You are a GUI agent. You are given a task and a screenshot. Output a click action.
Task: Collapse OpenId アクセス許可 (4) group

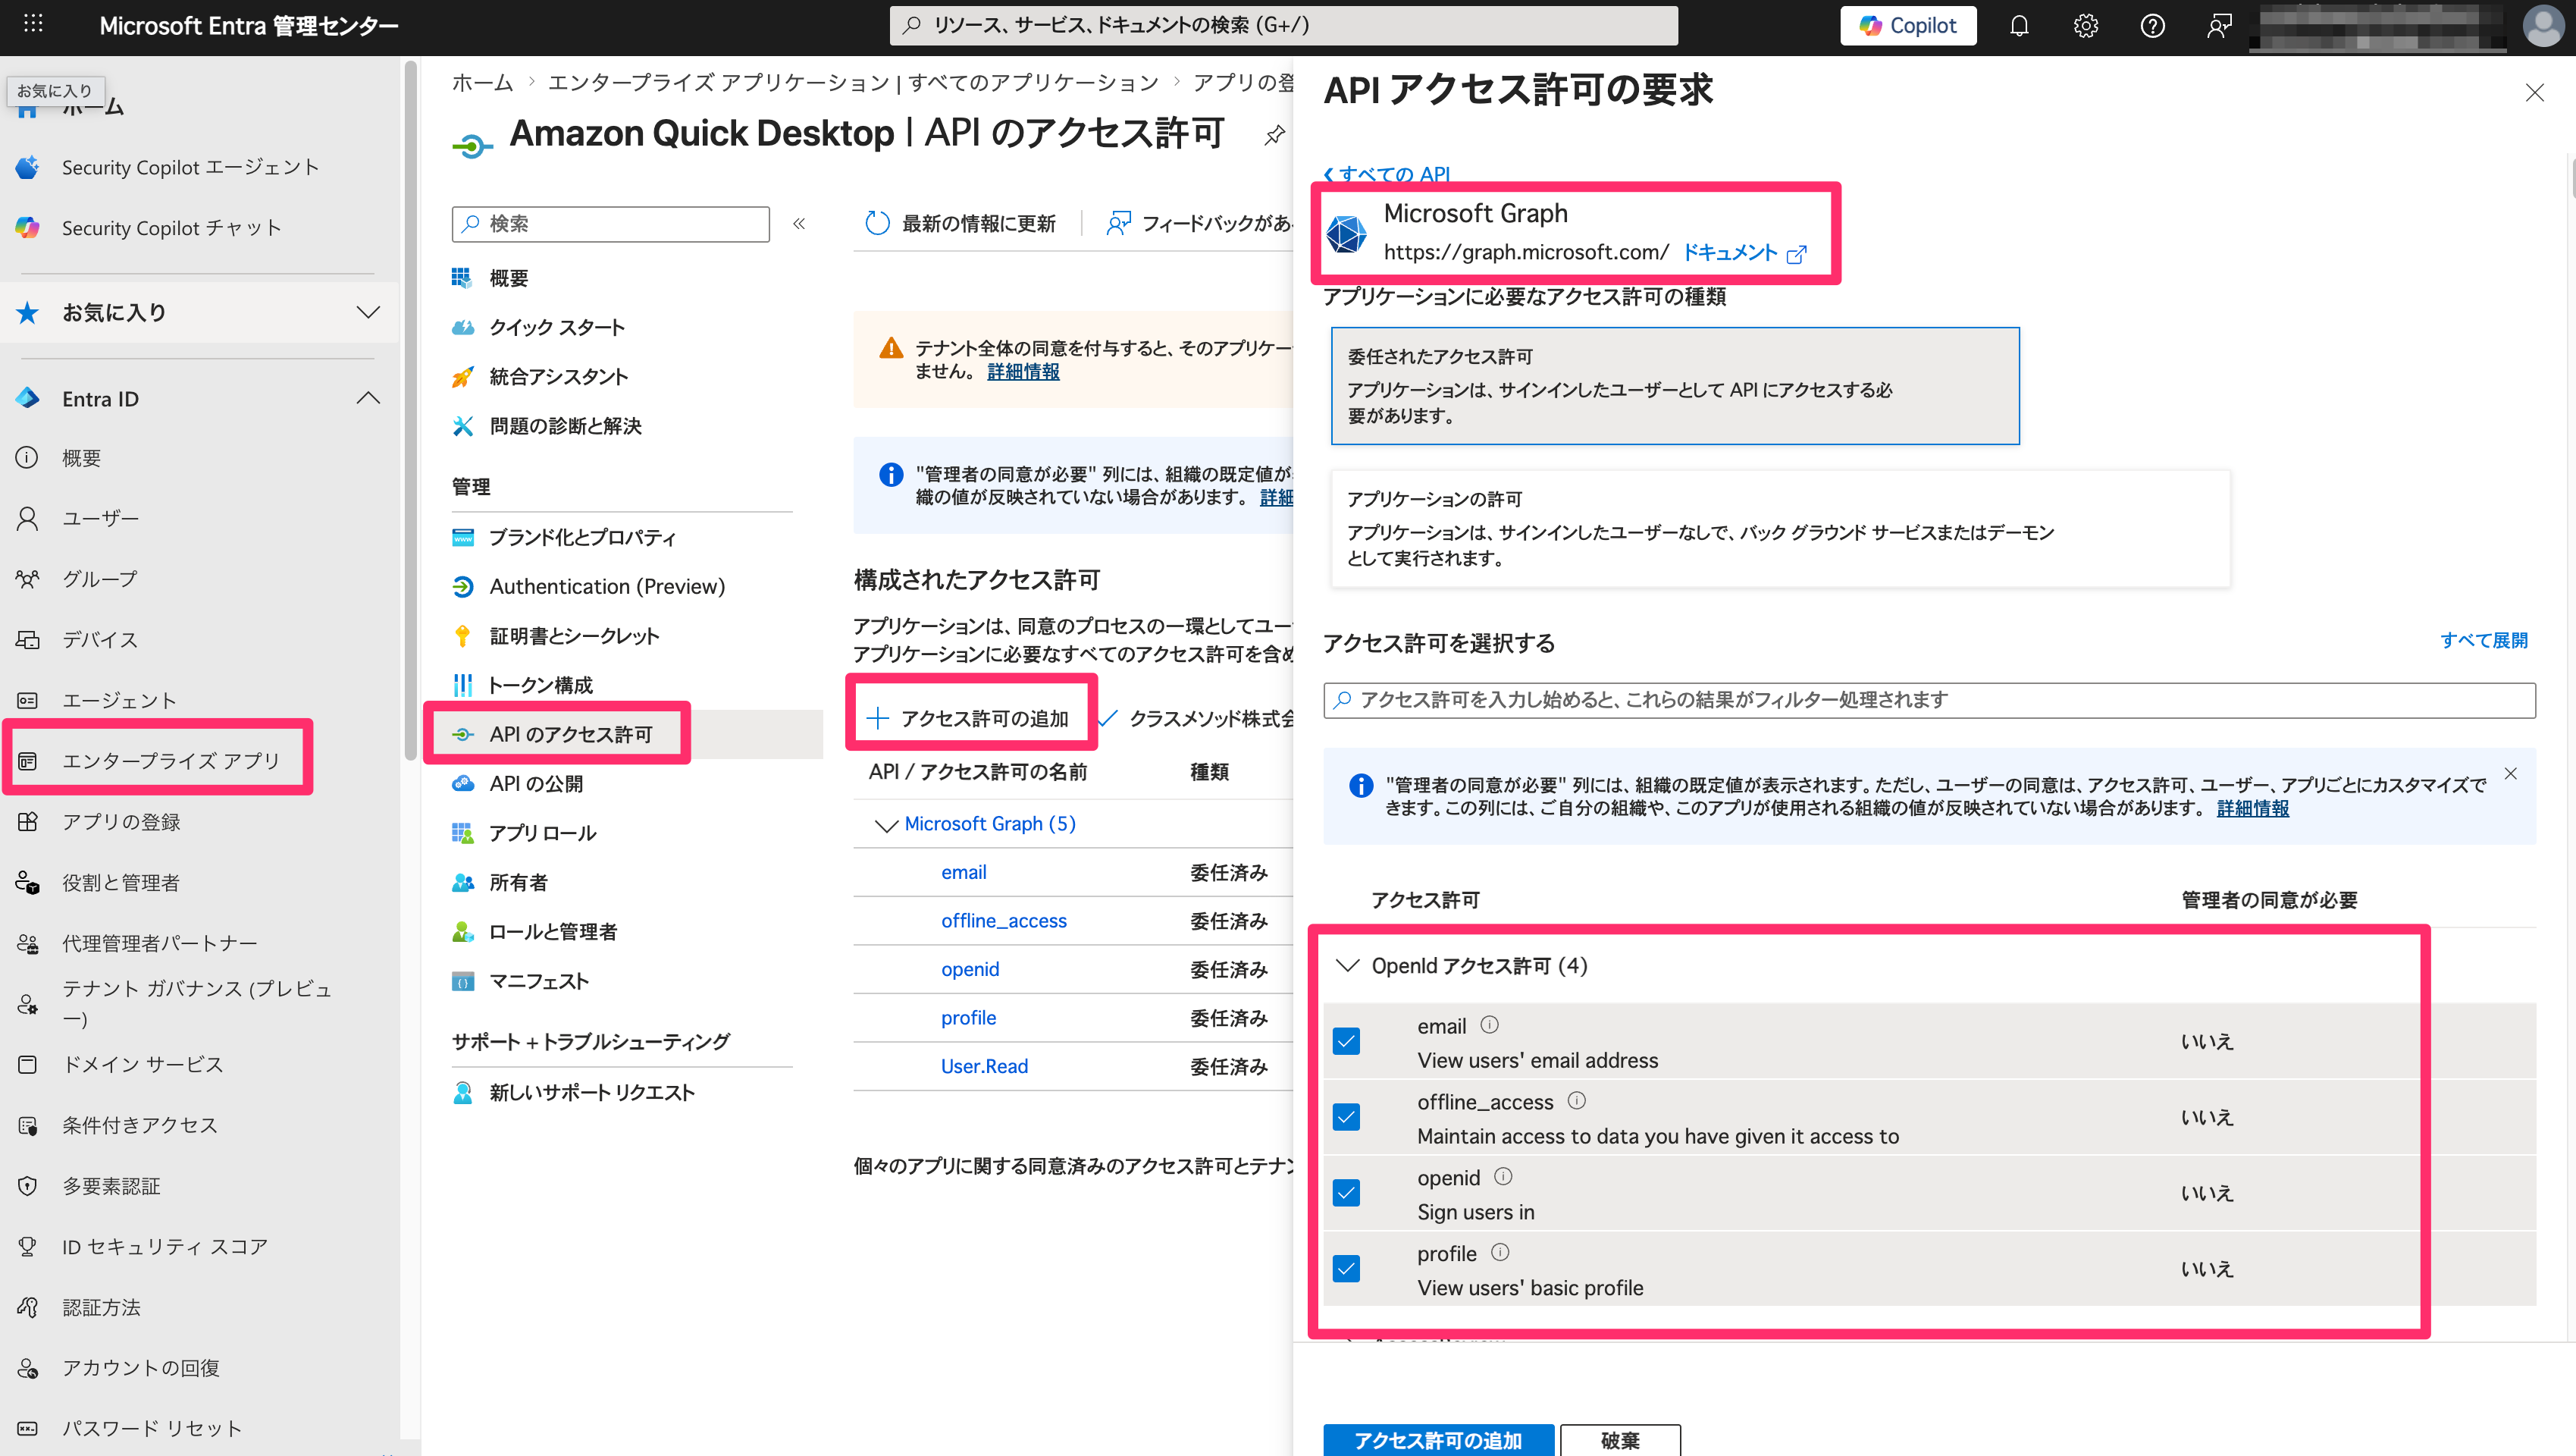point(1348,965)
